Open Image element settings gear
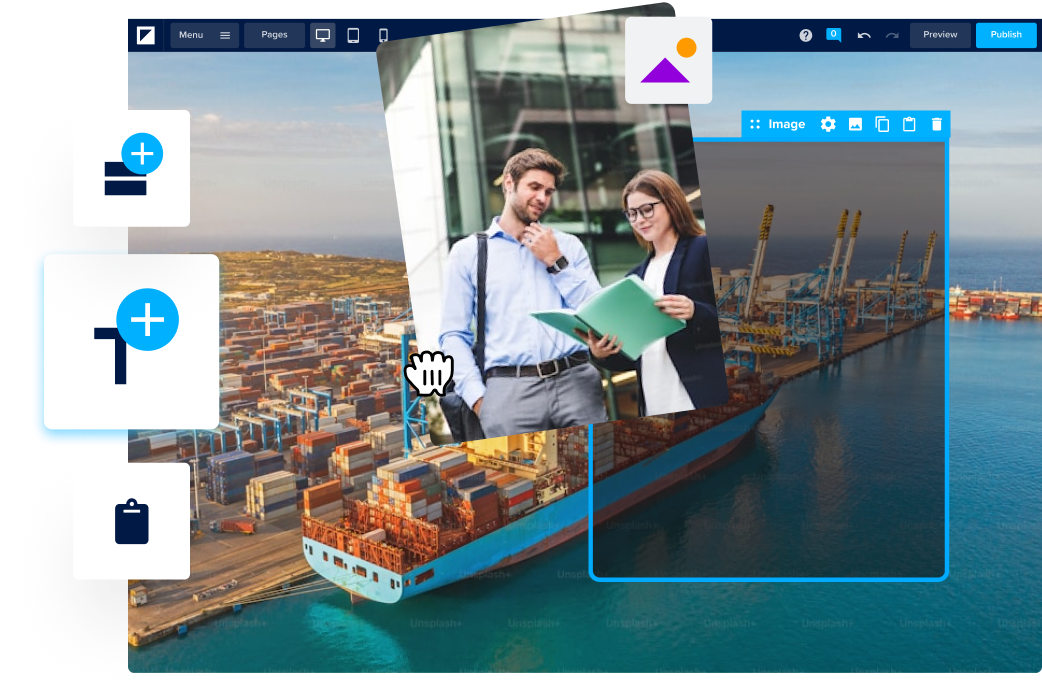The image size is (1042, 700). pos(828,124)
